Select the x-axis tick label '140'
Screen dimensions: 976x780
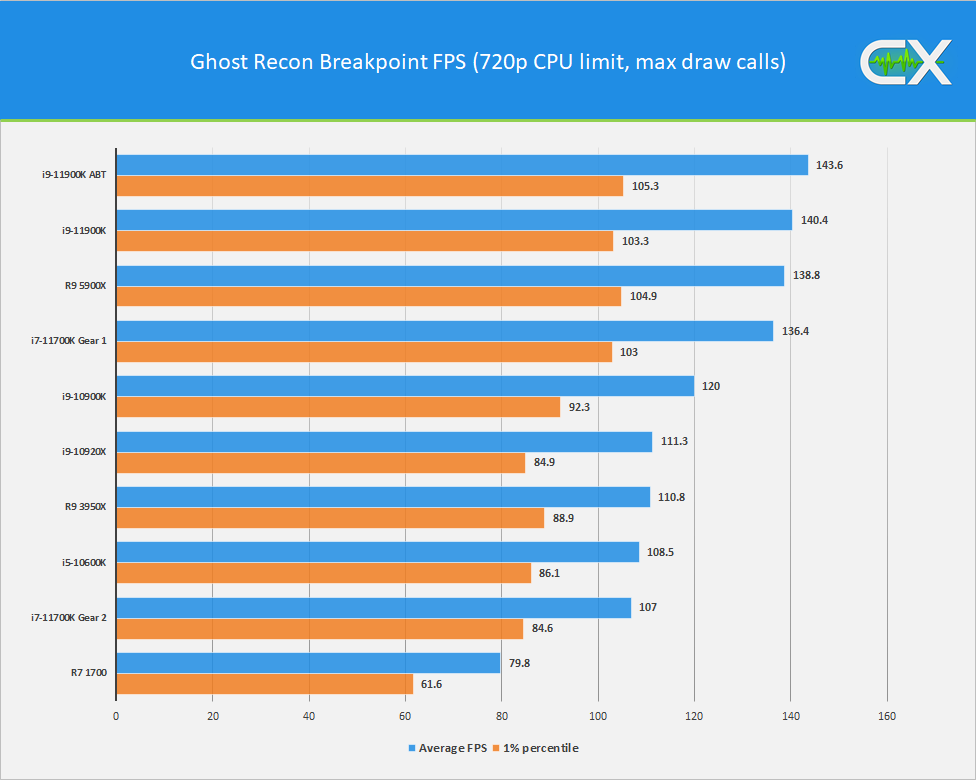(x=791, y=717)
